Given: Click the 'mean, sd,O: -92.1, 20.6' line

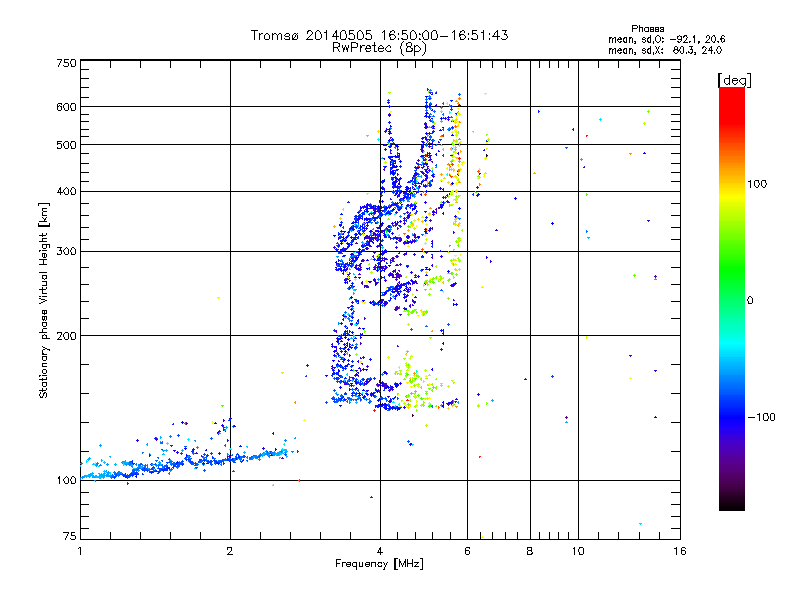Looking at the screenshot, I should click(666, 39).
